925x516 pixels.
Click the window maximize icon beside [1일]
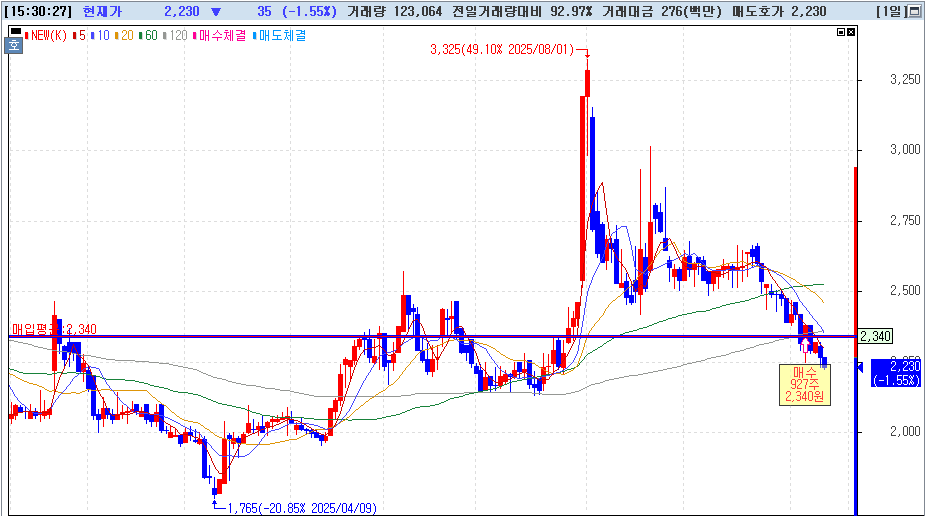(914, 11)
